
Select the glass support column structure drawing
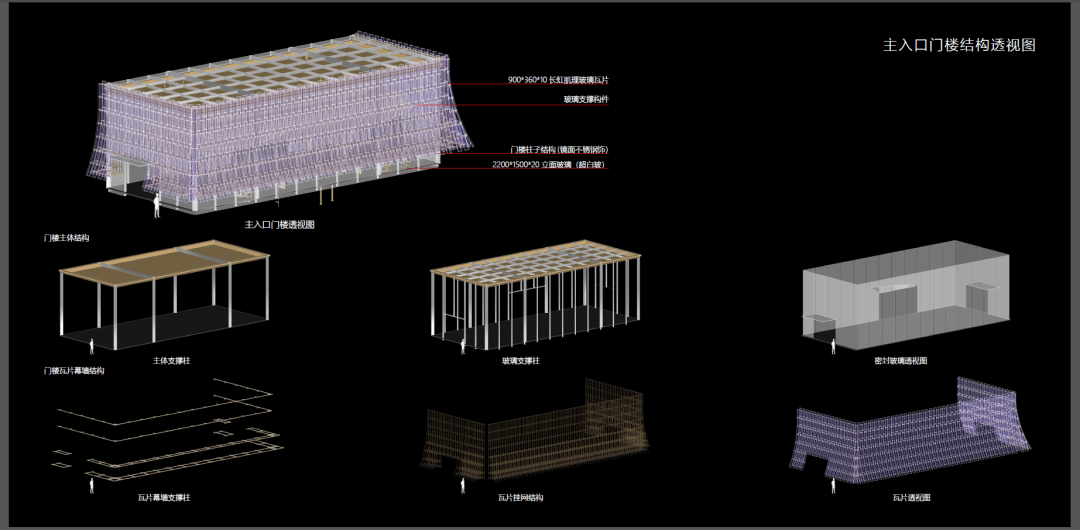(535, 296)
